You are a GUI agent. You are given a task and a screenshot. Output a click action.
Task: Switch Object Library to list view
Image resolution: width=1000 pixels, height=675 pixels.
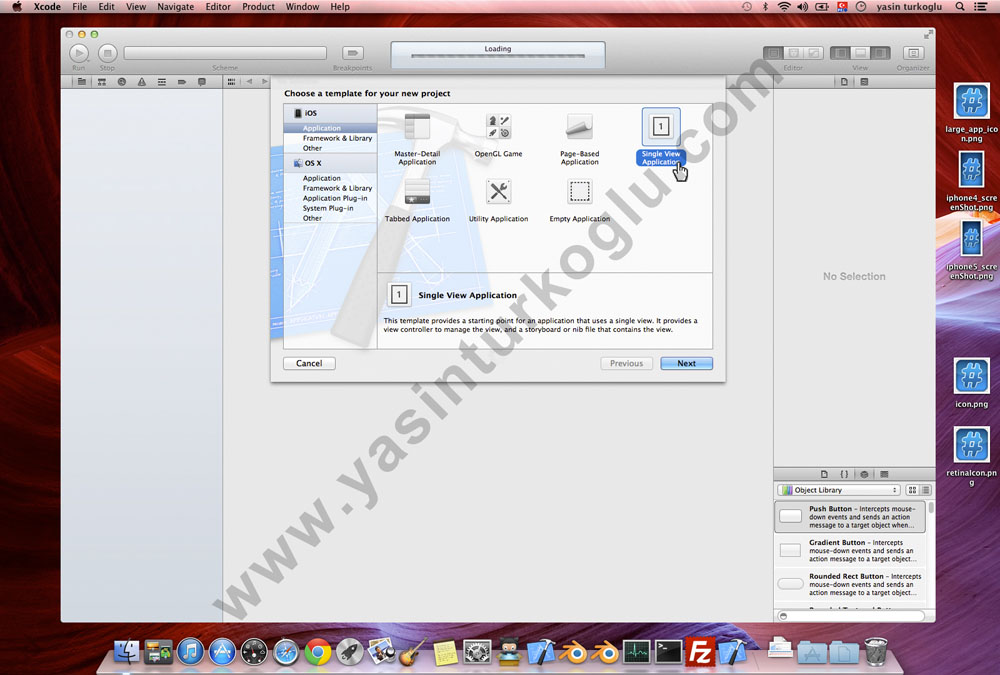tap(925, 490)
